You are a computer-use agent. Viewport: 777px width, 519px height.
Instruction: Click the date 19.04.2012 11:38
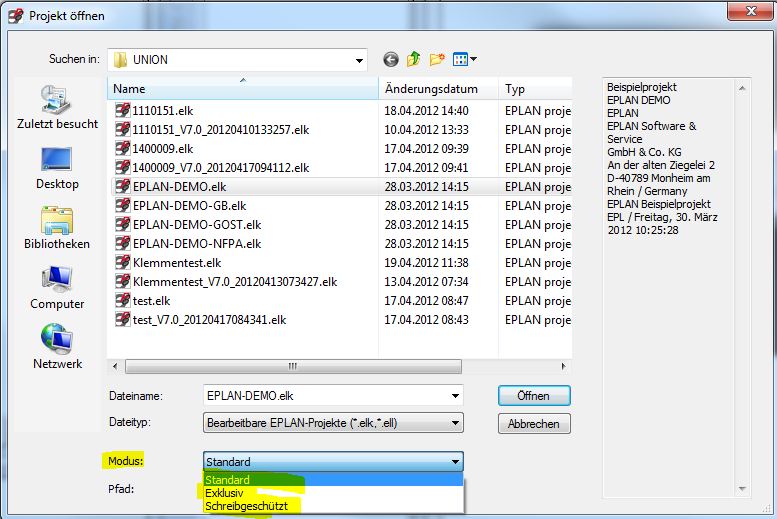coord(426,262)
